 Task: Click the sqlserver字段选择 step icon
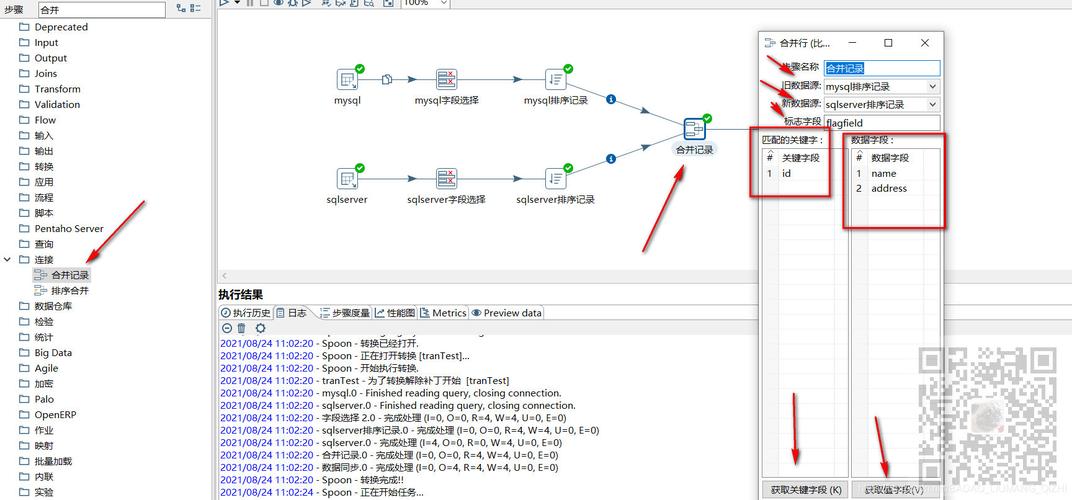click(446, 179)
